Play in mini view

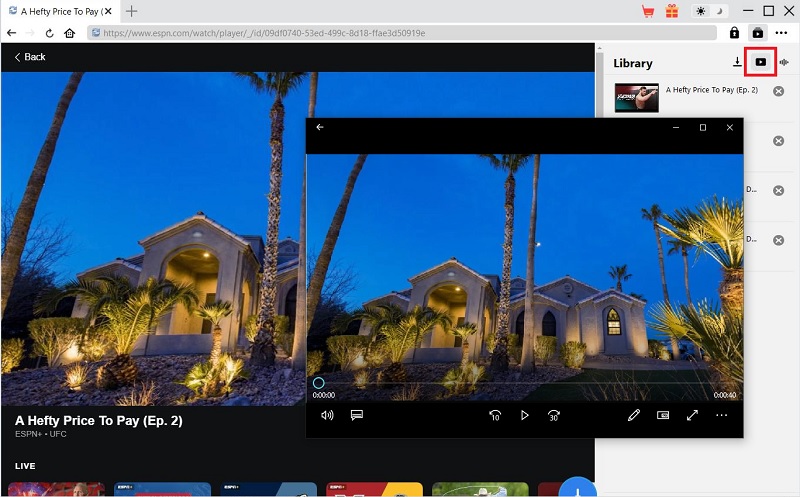tap(663, 415)
